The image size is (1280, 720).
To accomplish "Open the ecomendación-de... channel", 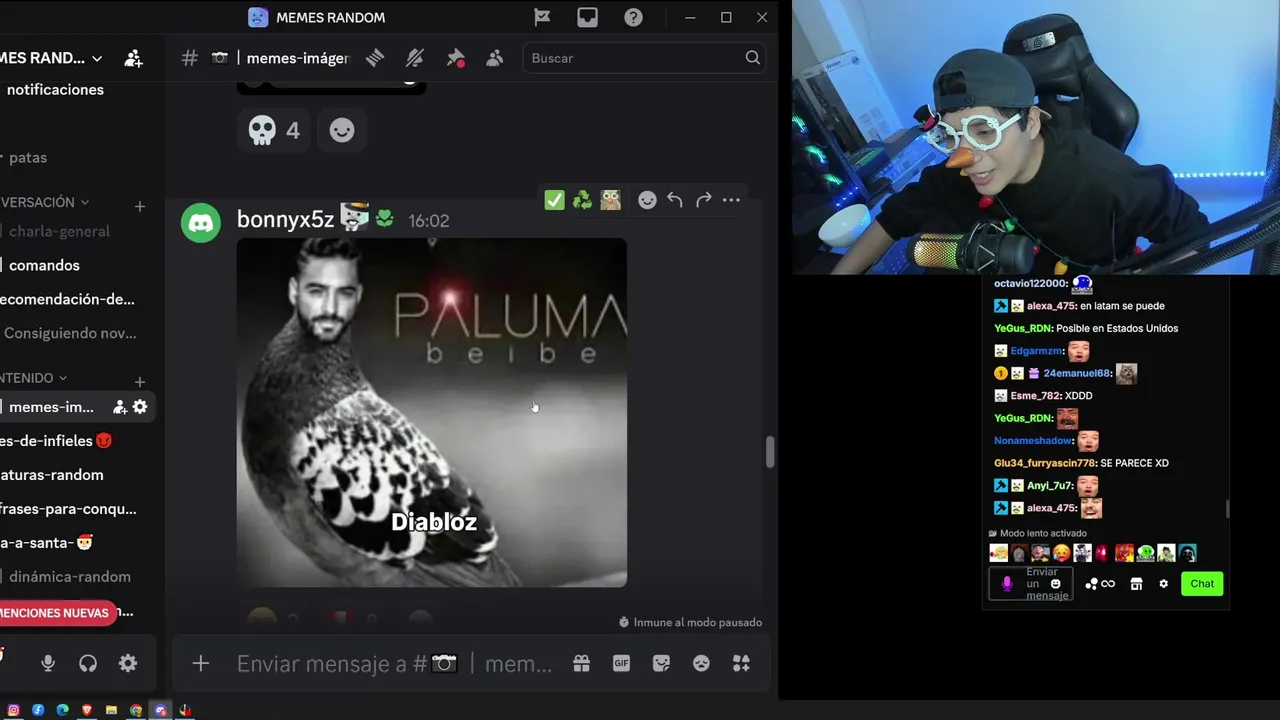I will point(67,299).
